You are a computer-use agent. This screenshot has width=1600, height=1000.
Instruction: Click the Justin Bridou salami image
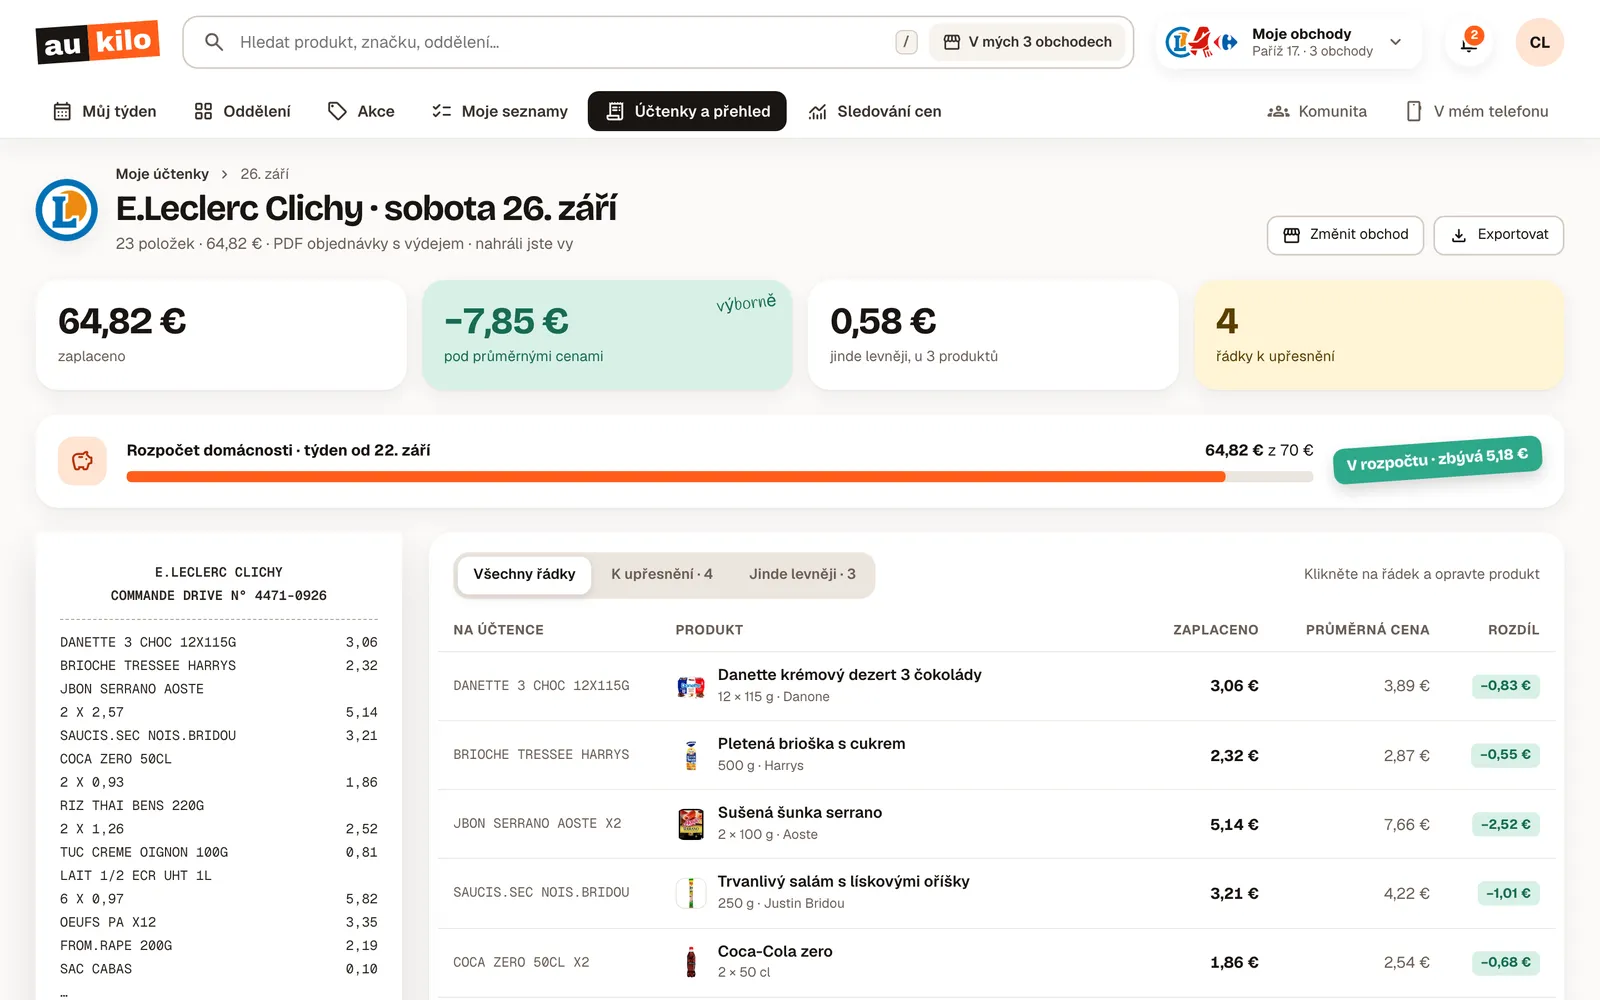[691, 893]
